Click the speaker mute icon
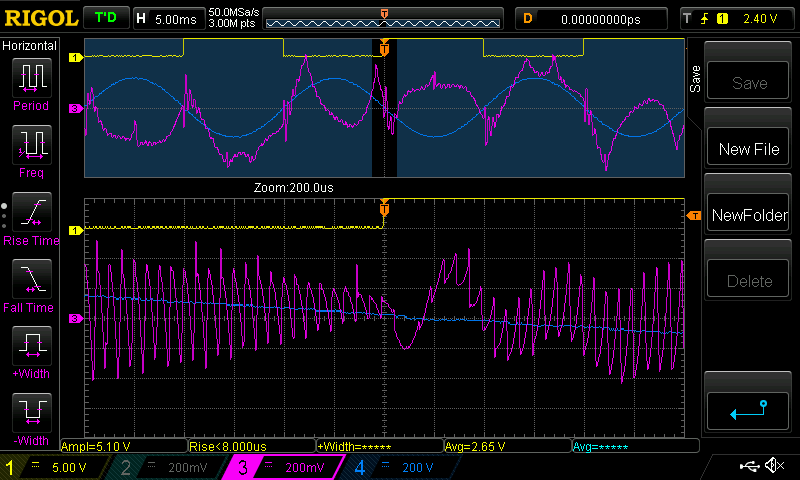This screenshot has height=480, width=800. (x=773, y=467)
